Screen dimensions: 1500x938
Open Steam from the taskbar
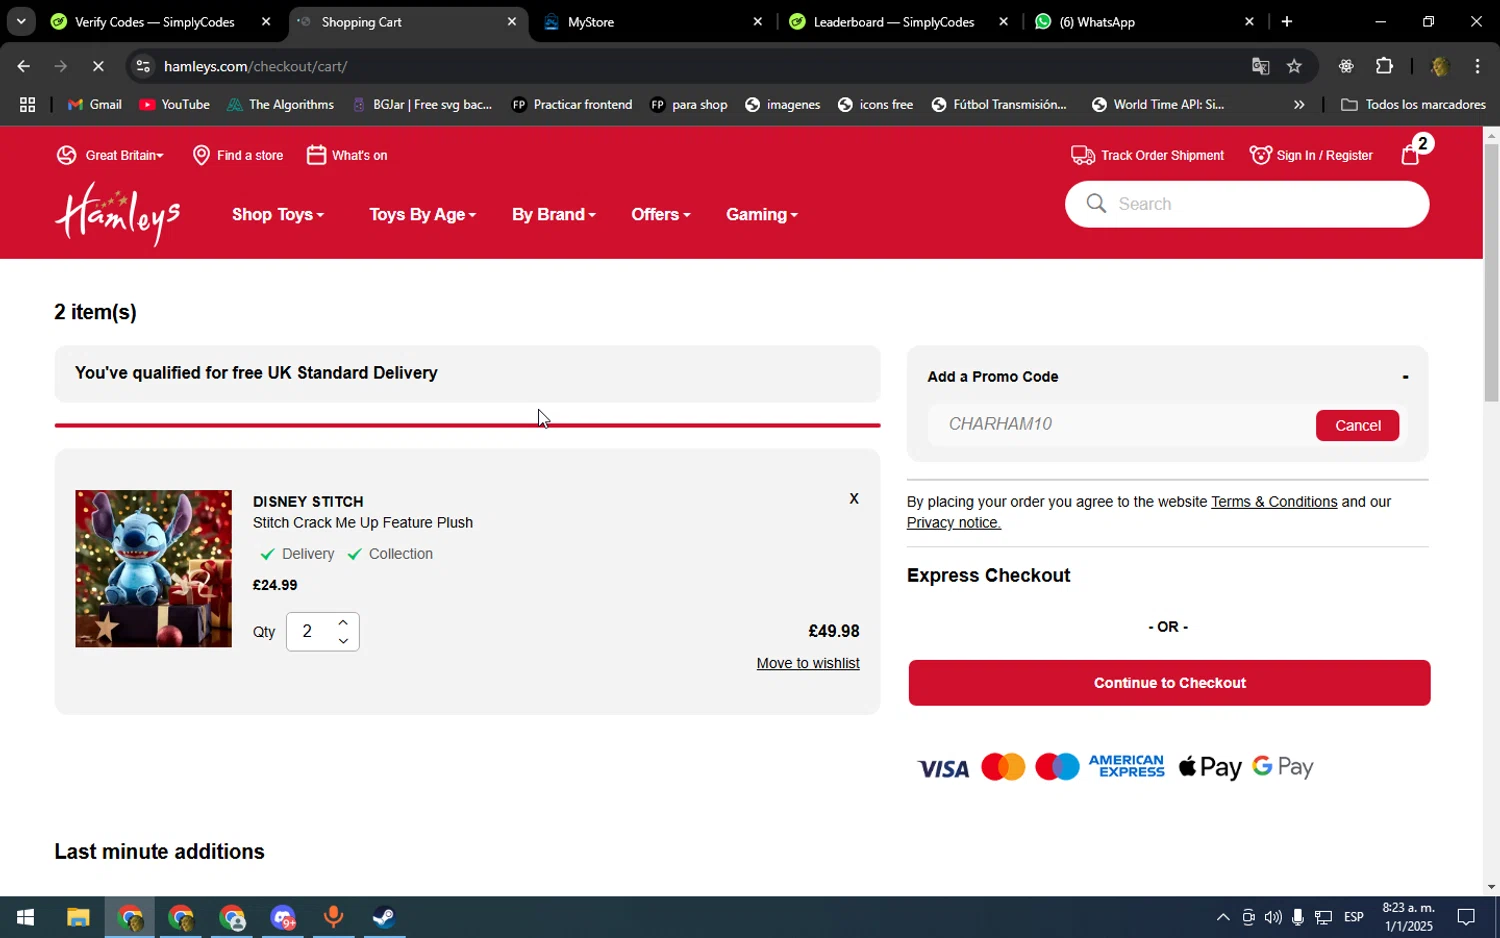point(384,917)
